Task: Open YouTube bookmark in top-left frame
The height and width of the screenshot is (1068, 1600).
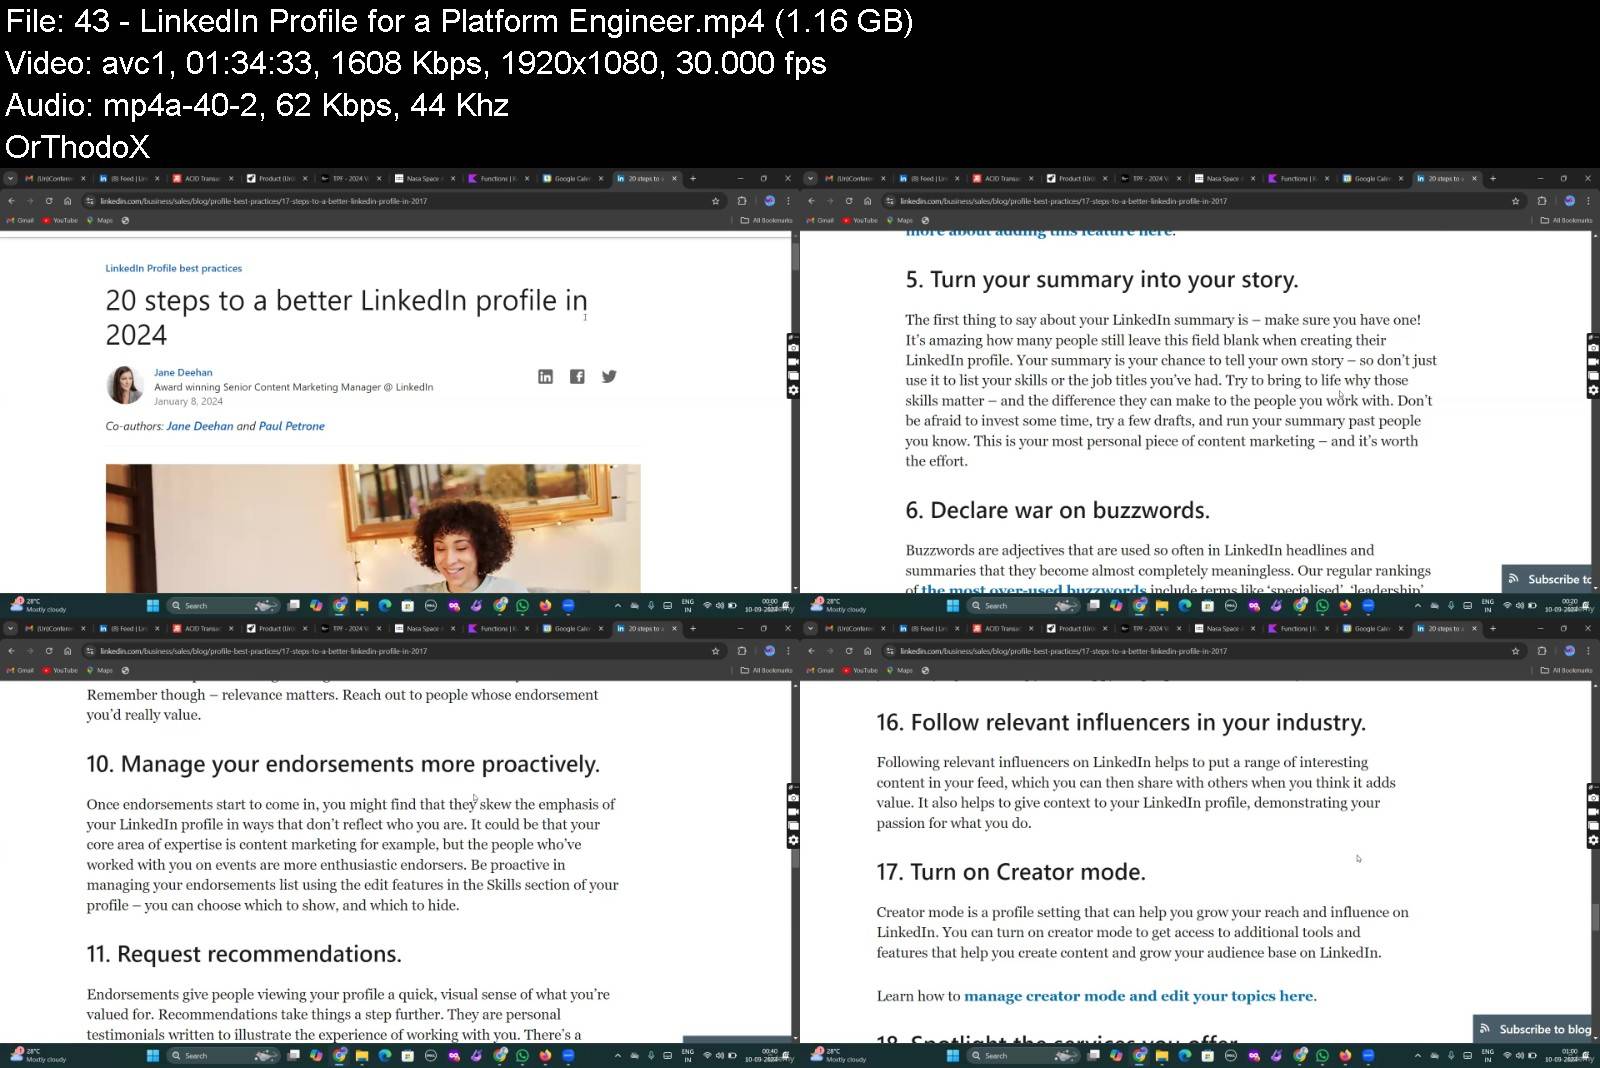Action: pos(60,220)
